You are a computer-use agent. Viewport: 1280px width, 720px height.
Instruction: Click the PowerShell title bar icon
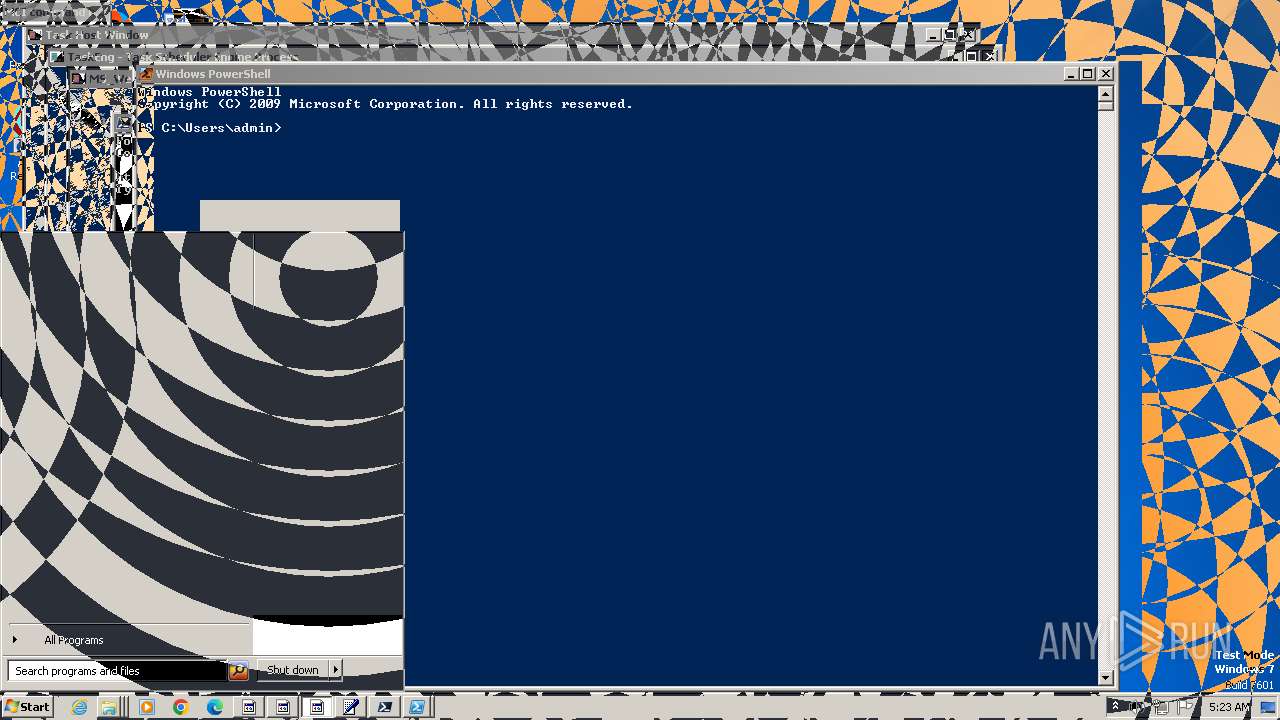(x=146, y=73)
